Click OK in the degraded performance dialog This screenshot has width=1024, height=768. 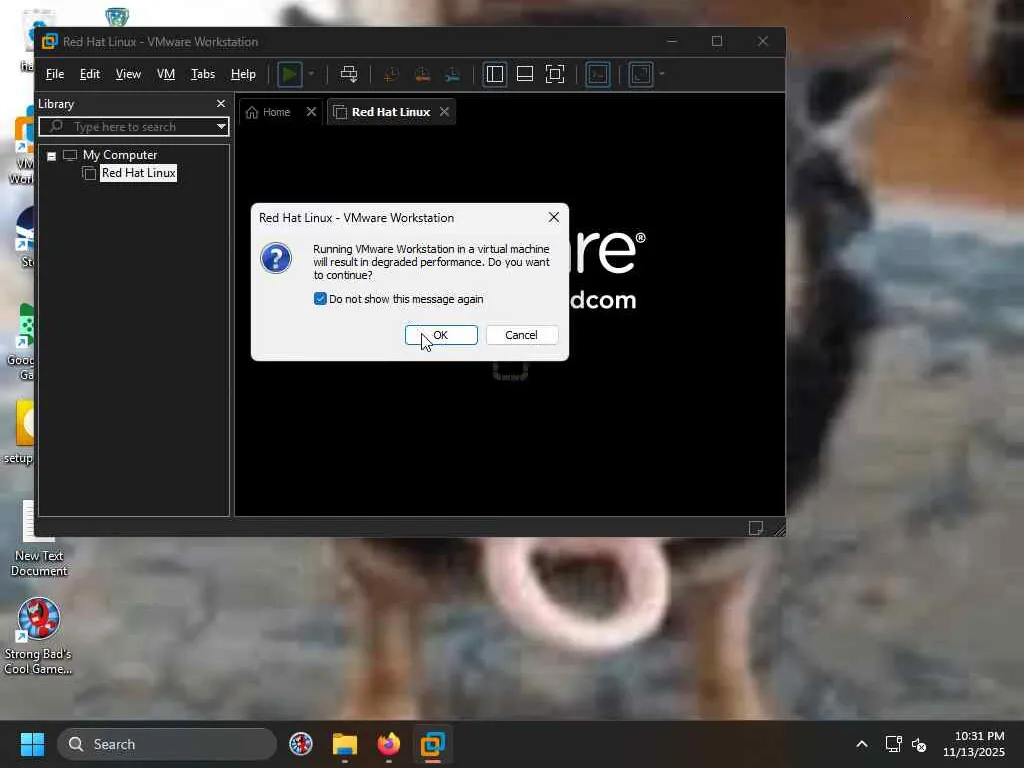(441, 335)
